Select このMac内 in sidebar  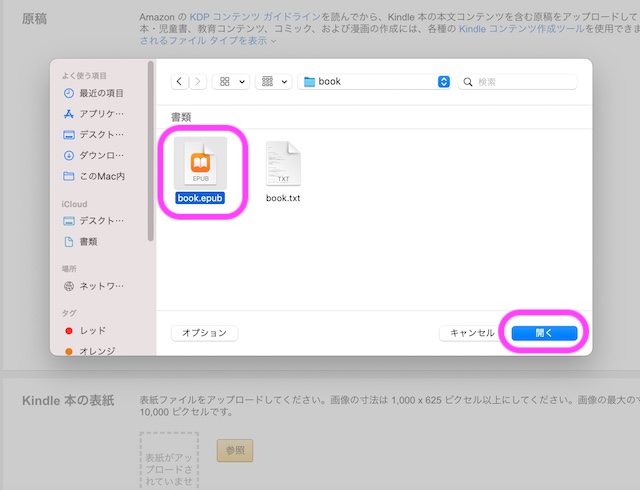(100, 176)
